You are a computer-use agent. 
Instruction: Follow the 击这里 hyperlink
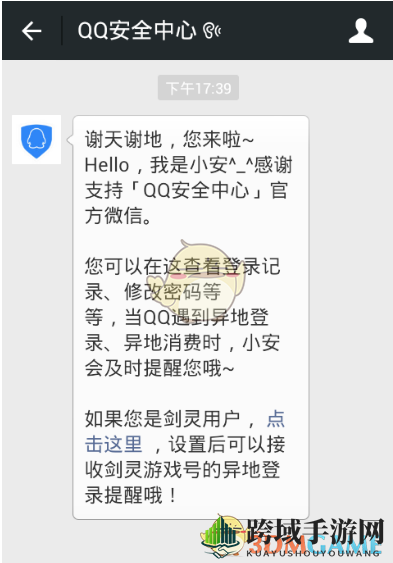point(113,444)
